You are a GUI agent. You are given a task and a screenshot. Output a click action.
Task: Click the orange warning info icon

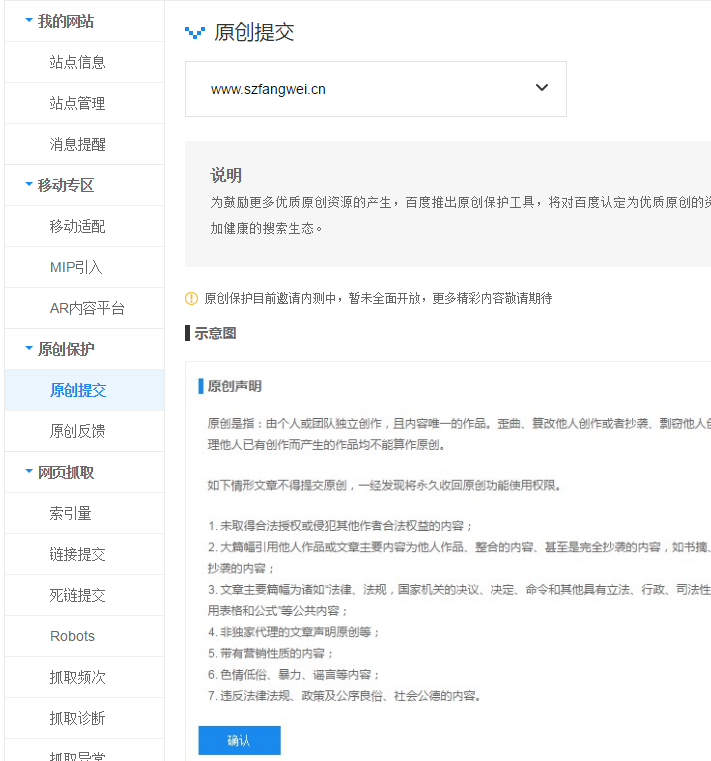click(191, 298)
